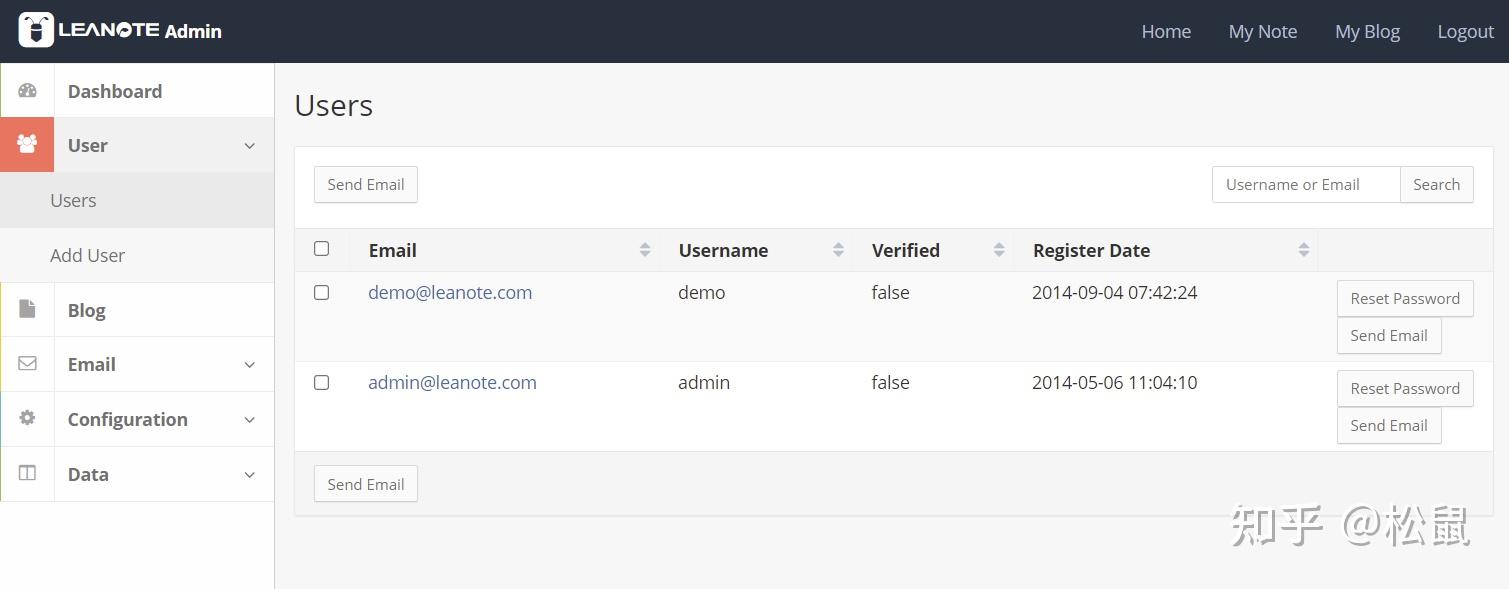Image resolution: width=1509 pixels, height=589 pixels.
Task: Focus the Username or Email search field
Action: 1305,184
